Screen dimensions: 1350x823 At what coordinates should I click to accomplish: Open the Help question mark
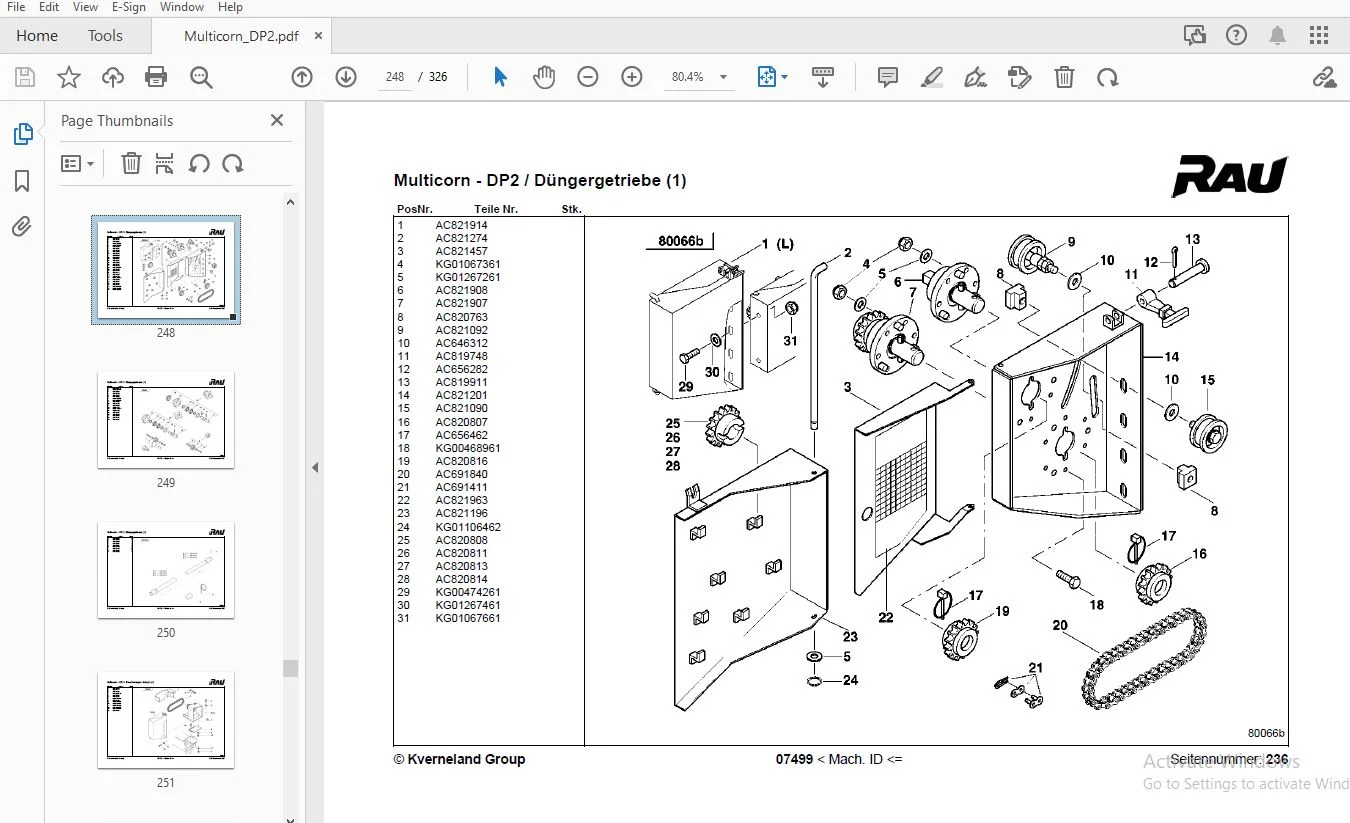(x=1236, y=36)
